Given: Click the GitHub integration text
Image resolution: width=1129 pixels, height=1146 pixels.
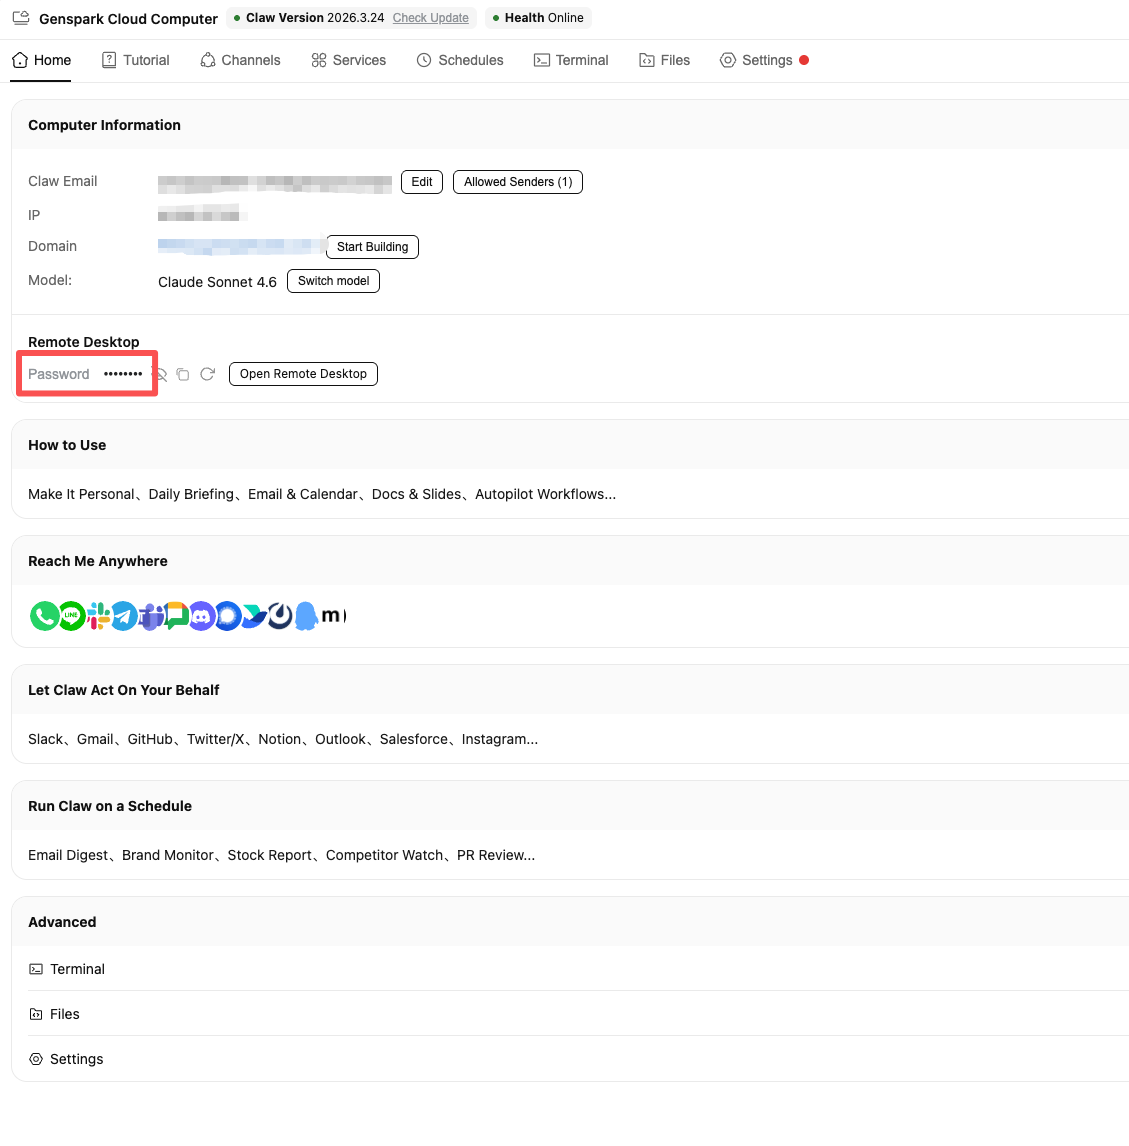Looking at the screenshot, I should tap(150, 739).
